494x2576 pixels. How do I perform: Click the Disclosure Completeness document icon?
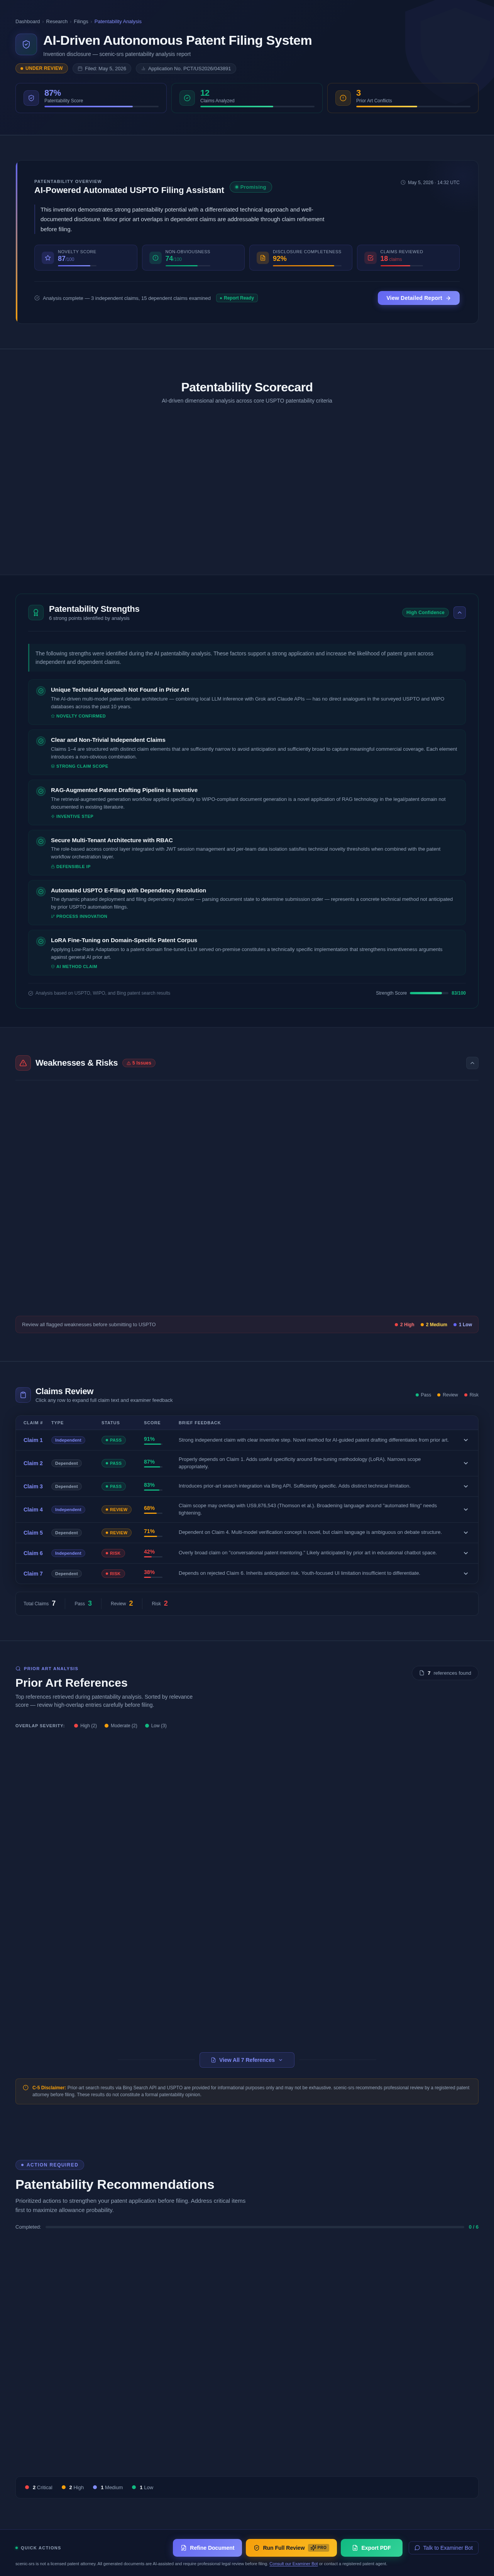[263, 258]
